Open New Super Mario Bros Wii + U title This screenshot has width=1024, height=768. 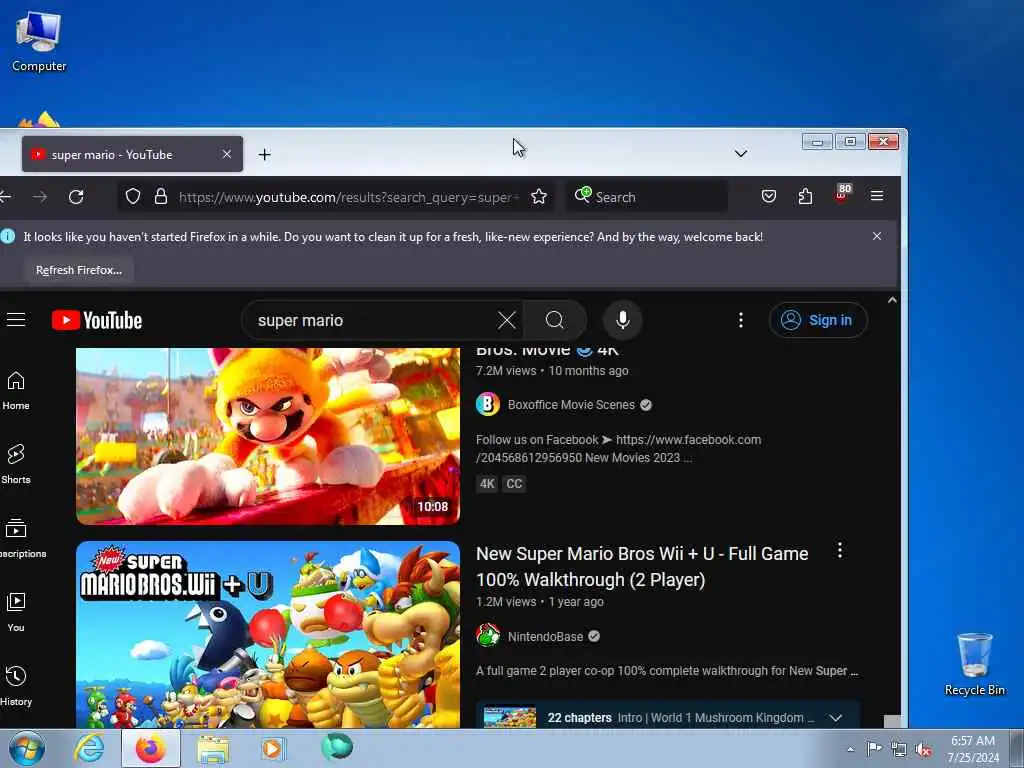(642, 566)
